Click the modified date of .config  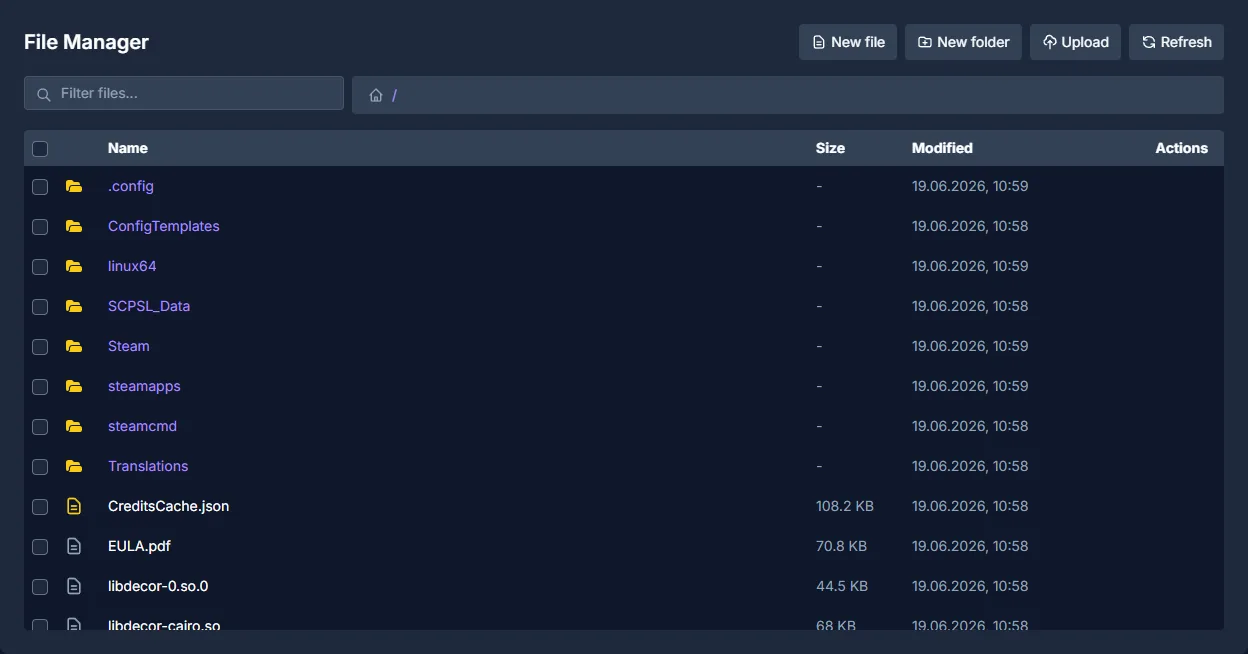(970, 186)
